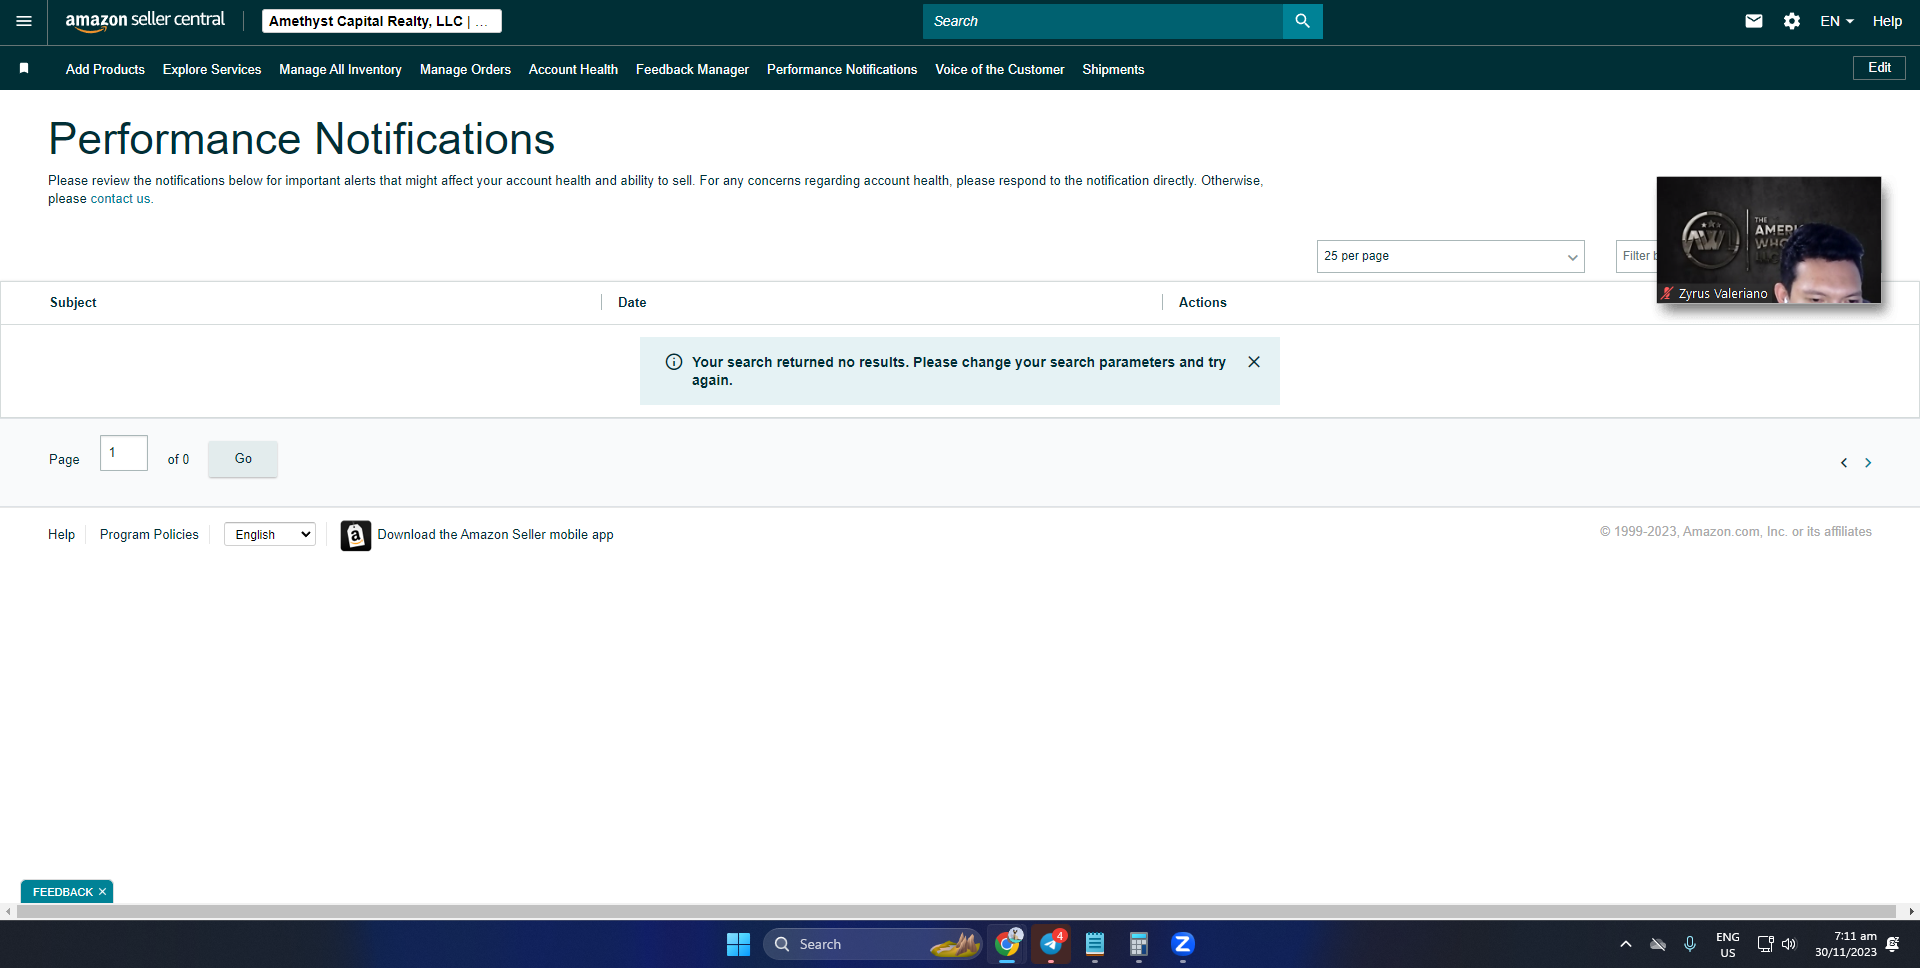This screenshot has width=1920, height=968.
Task: Click the Actions column header
Action: click(1202, 302)
